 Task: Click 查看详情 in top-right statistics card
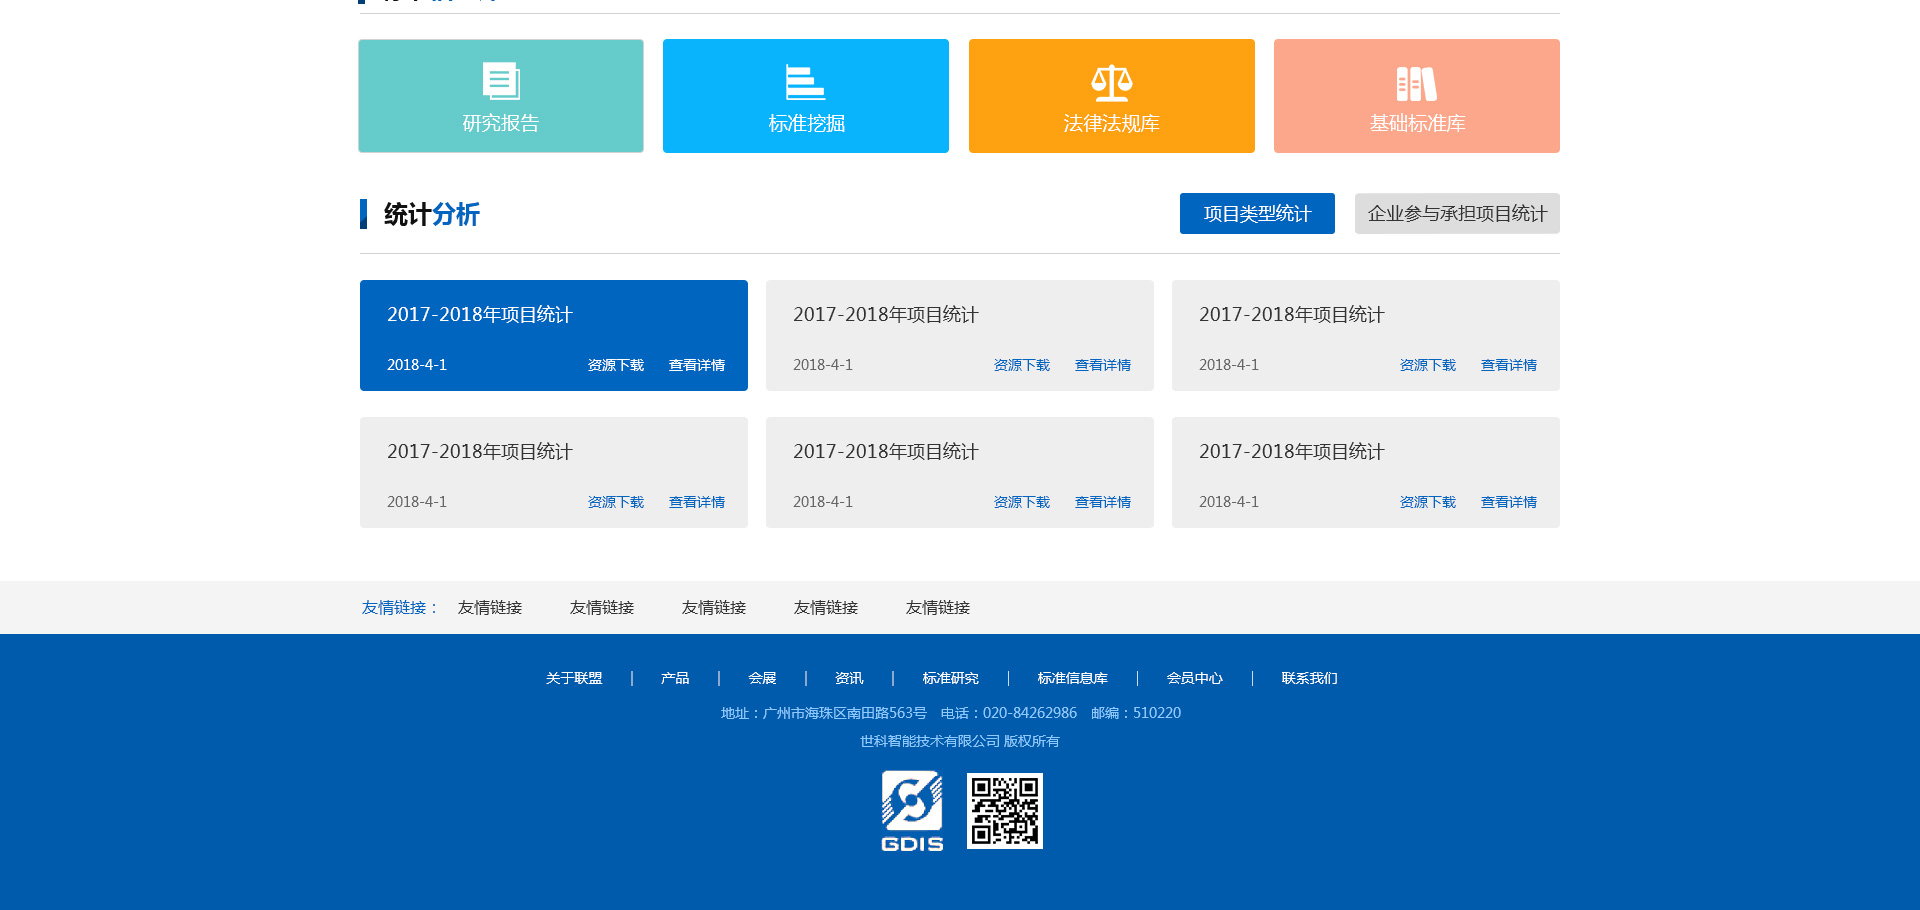(x=1508, y=366)
